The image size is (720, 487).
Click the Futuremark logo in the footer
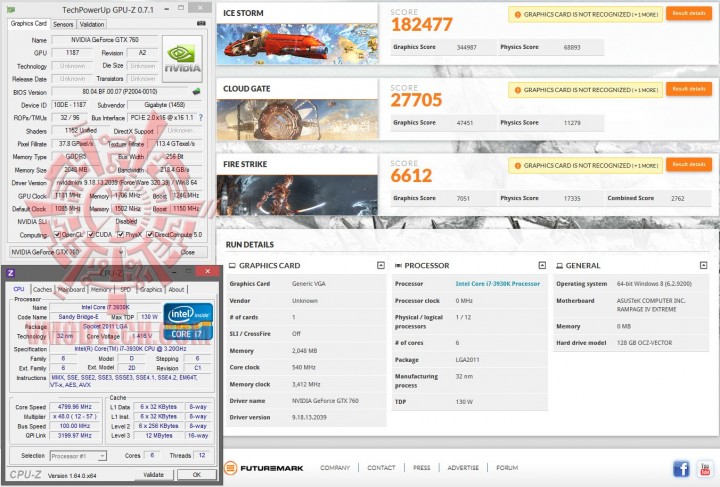264,468
